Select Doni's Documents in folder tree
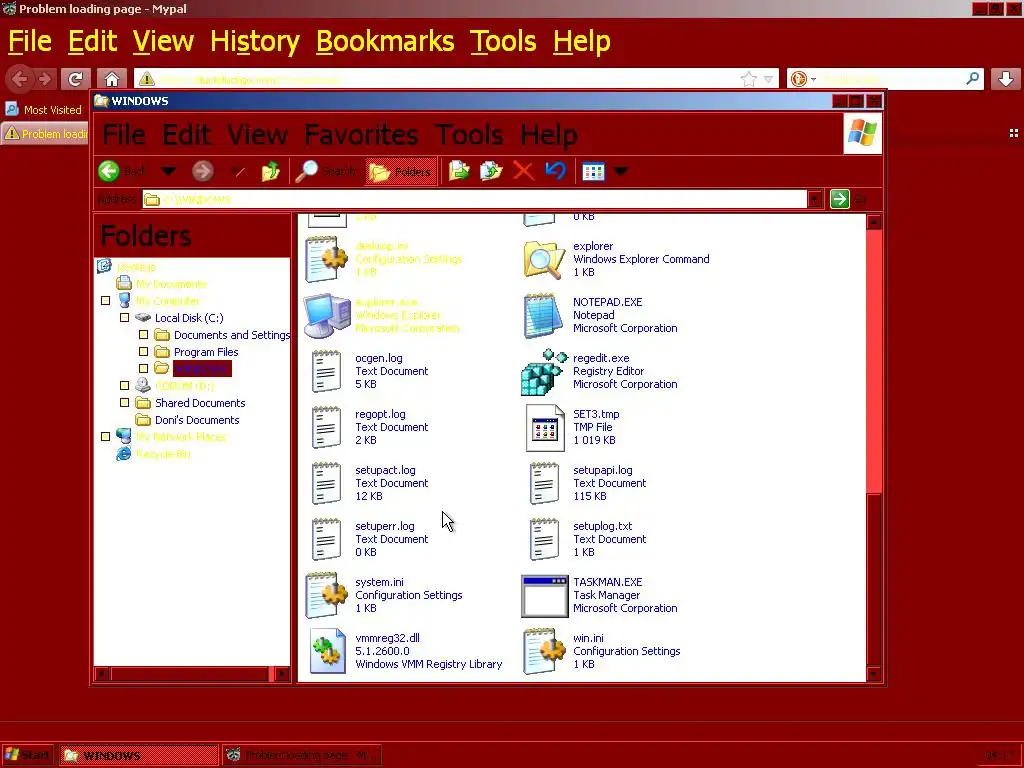 [x=197, y=420]
